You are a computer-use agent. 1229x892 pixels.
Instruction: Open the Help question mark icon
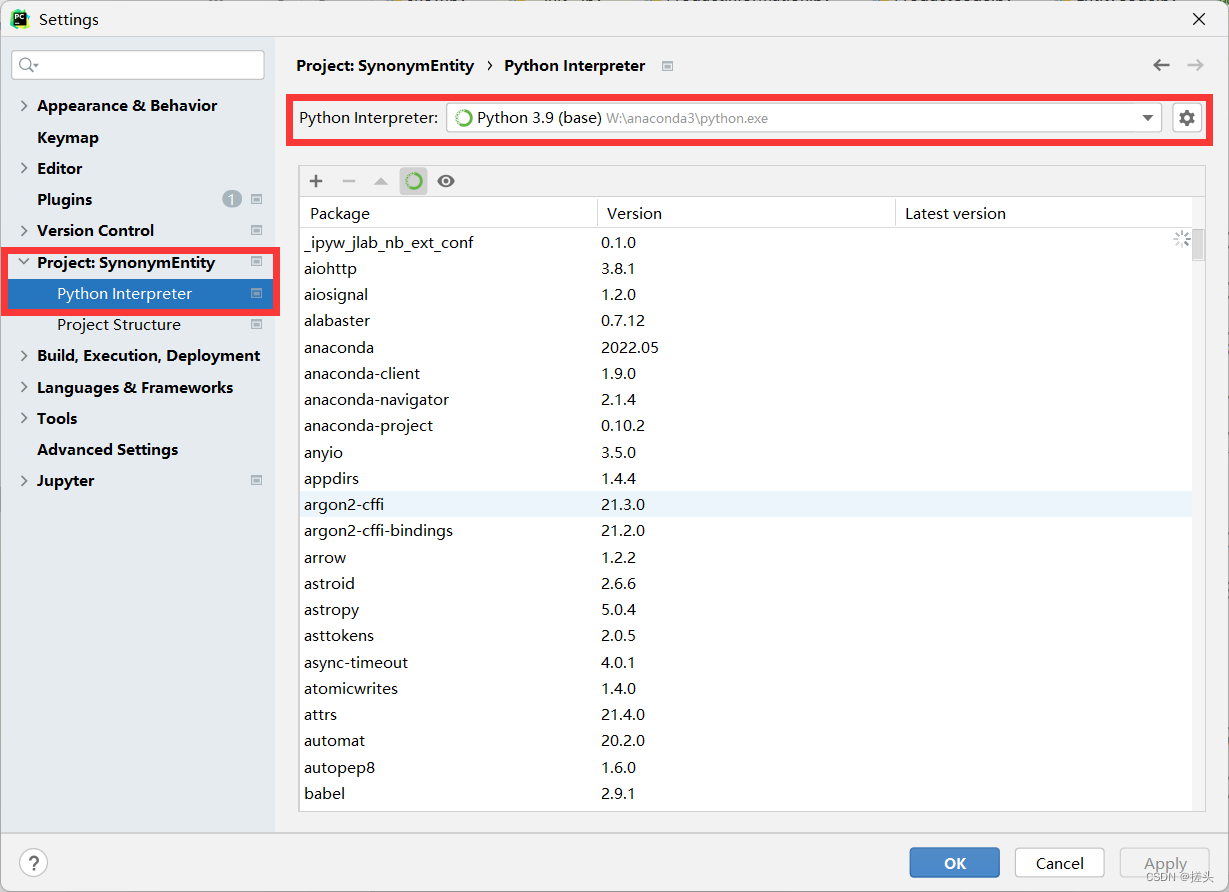(x=34, y=862)
